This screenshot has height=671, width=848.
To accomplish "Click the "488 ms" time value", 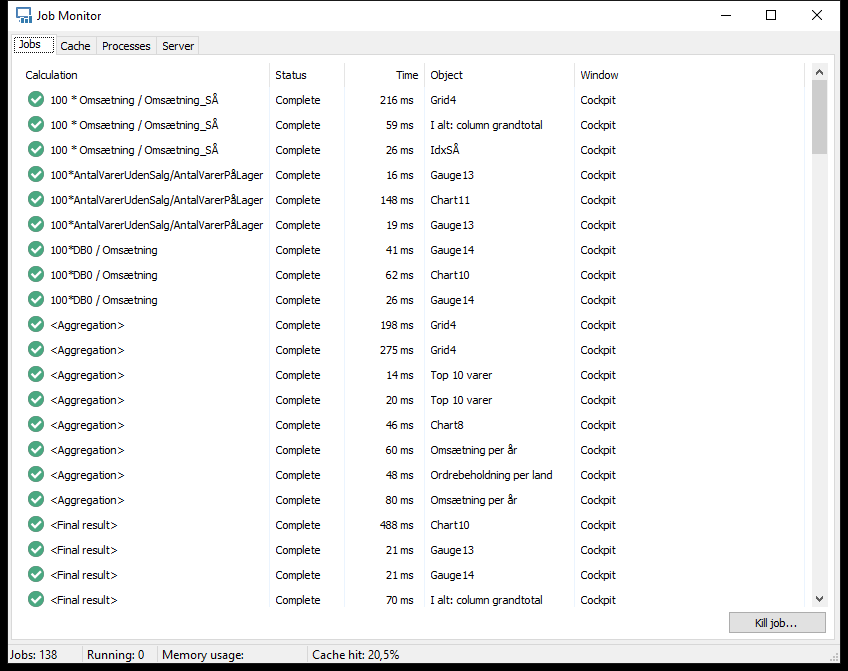I will [396, 525].
